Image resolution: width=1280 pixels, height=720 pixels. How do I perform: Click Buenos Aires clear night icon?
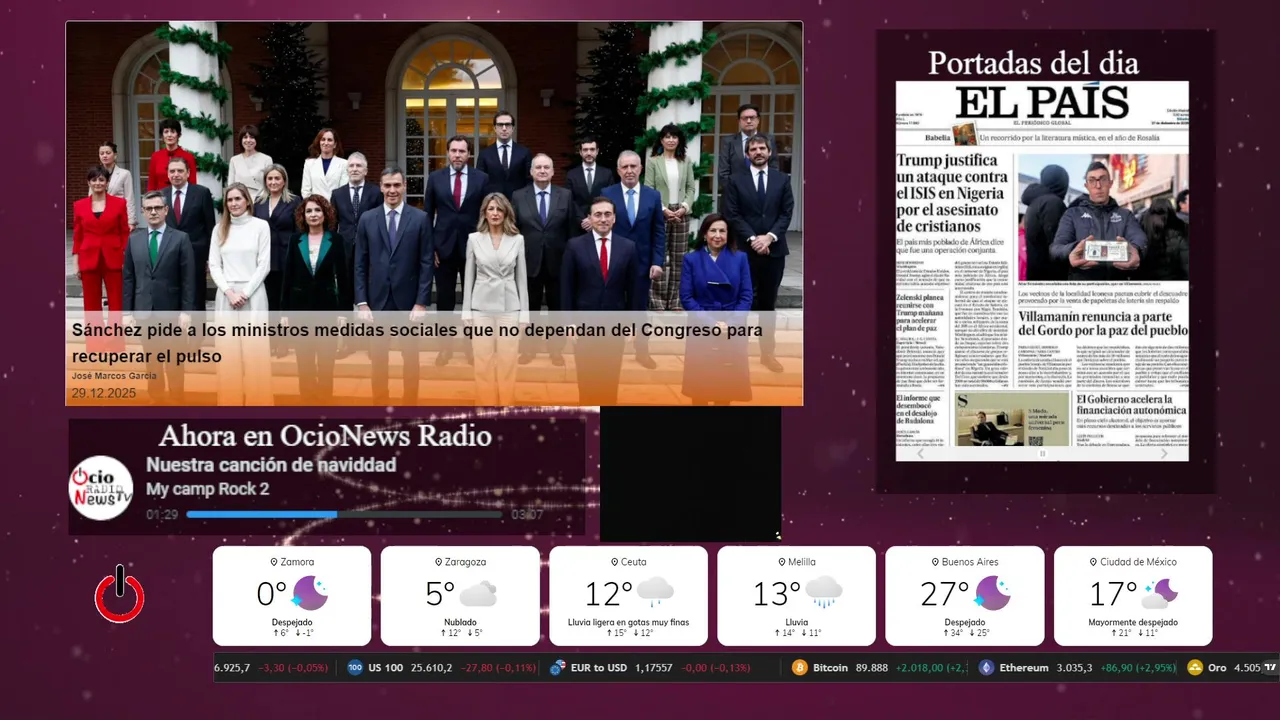pos(992,594)
